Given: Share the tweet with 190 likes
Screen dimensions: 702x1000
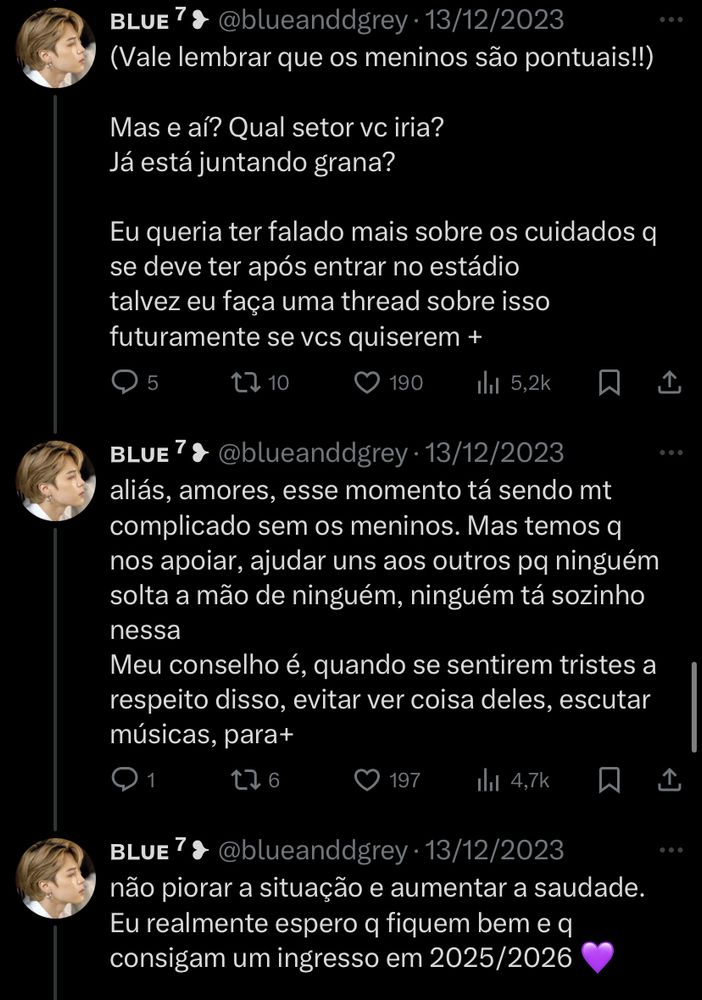Looking at the screenshot, I should point(669,383).
